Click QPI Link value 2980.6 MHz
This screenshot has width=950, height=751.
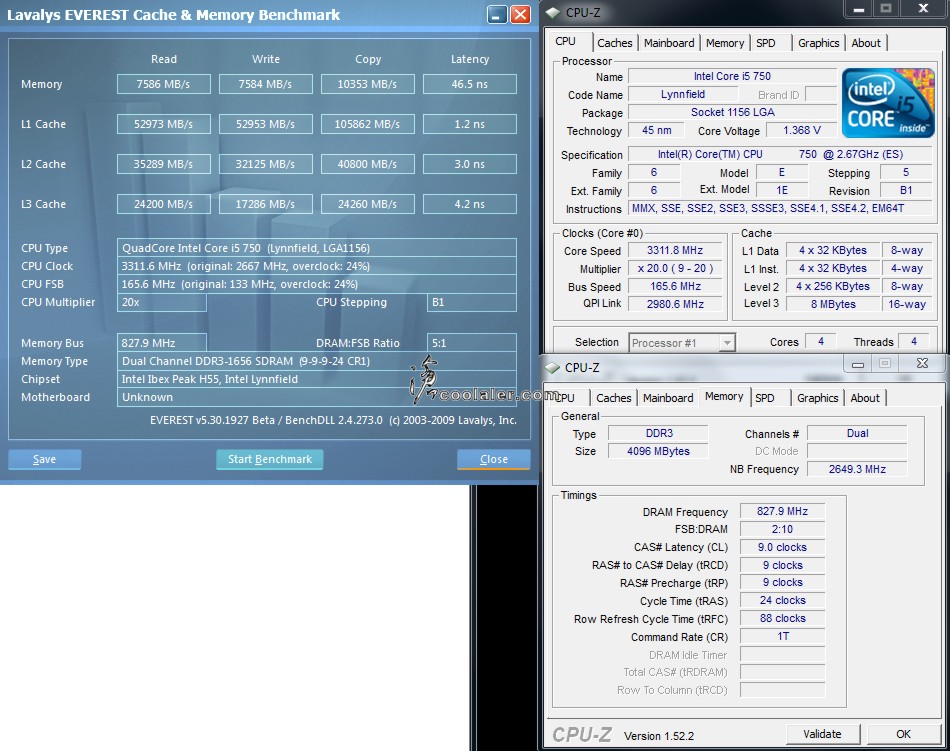(674, 304)
